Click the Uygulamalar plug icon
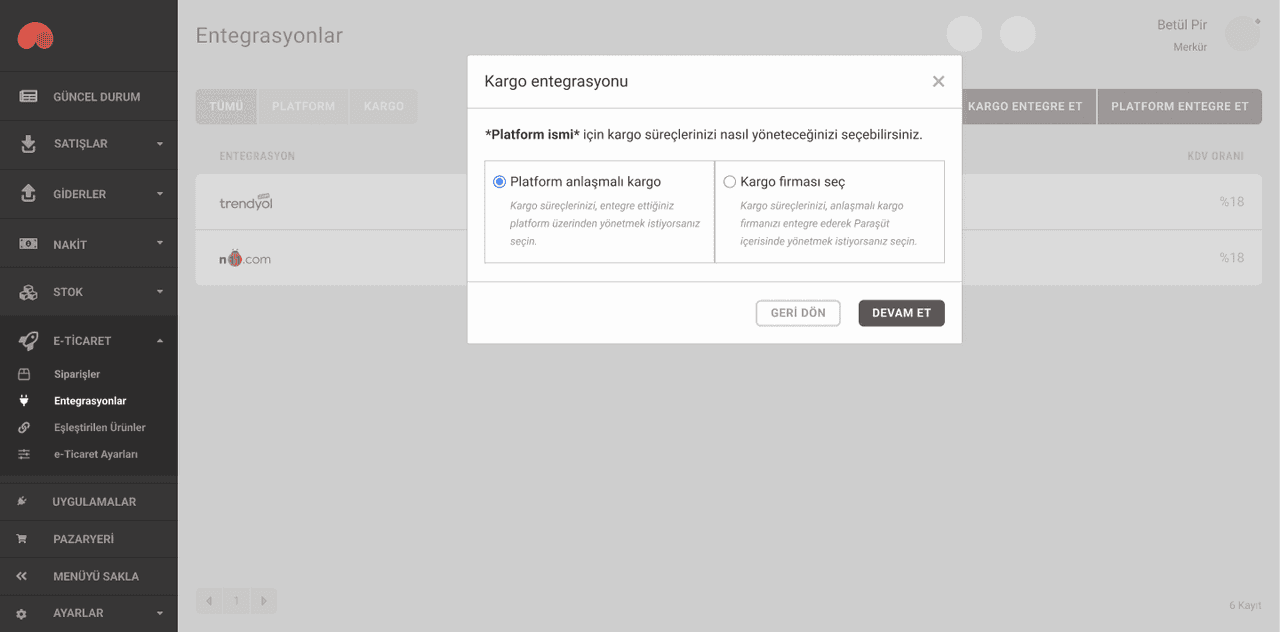 tap(21, 501)
